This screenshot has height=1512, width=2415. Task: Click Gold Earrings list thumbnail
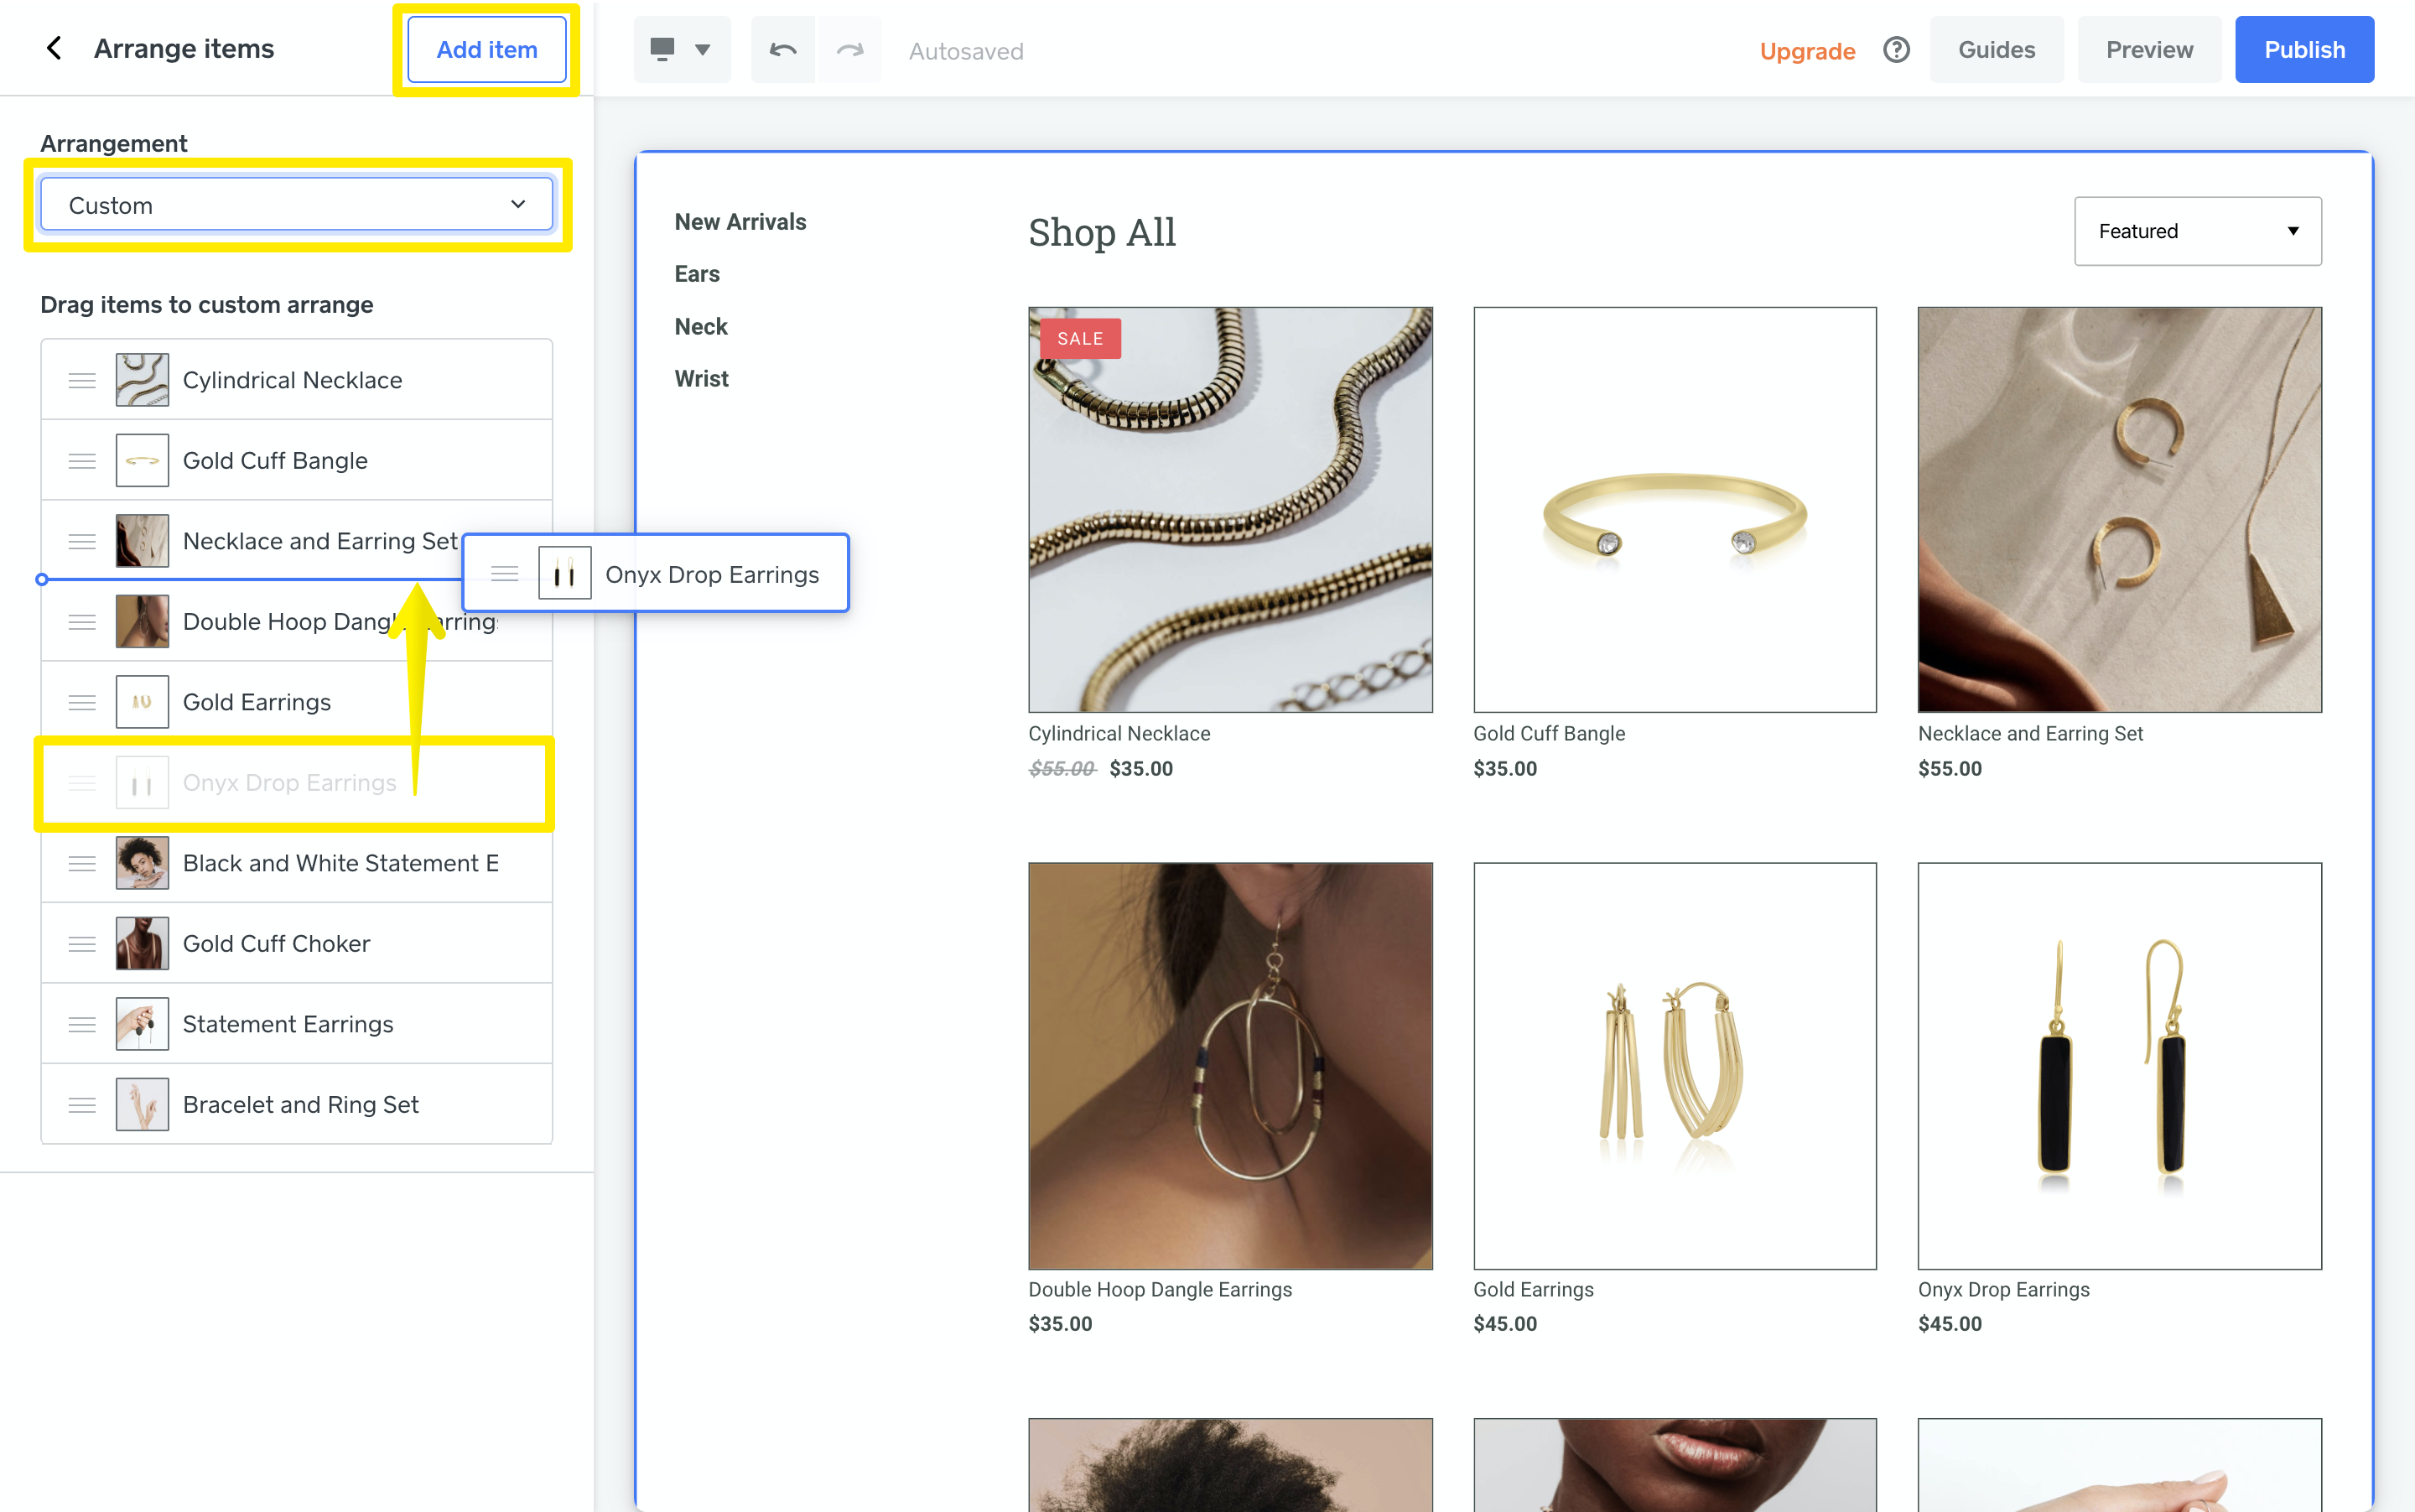142,702
